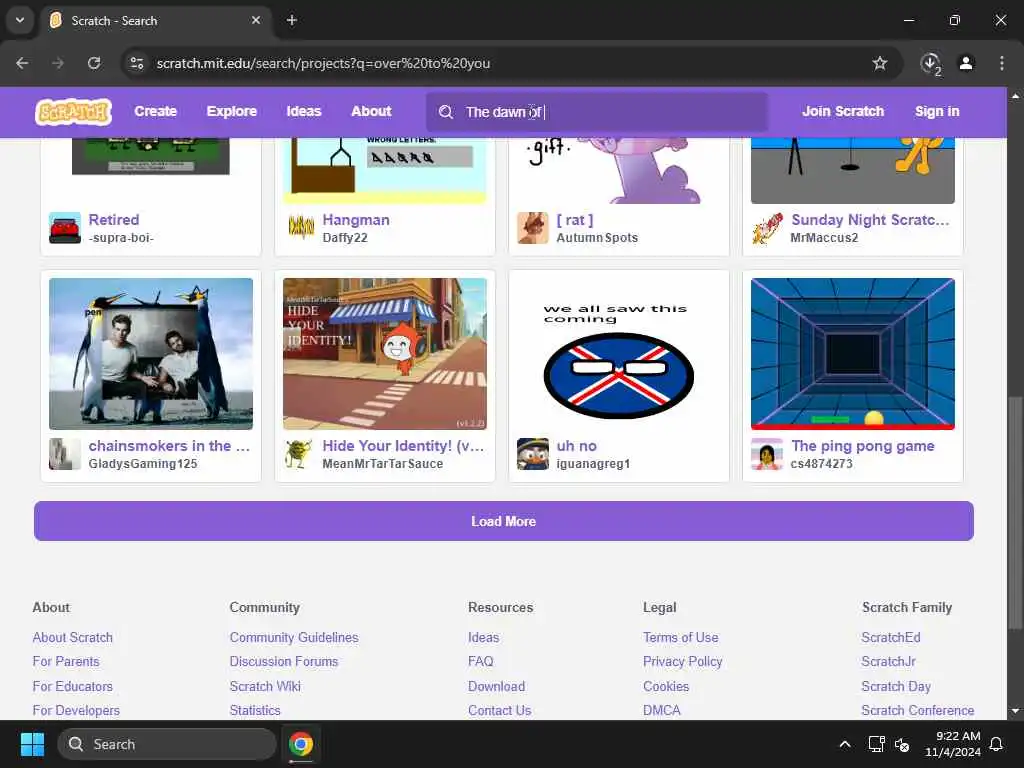
Task: Expand the tab search dropdown arrow
Action: [x=20, y=20]
